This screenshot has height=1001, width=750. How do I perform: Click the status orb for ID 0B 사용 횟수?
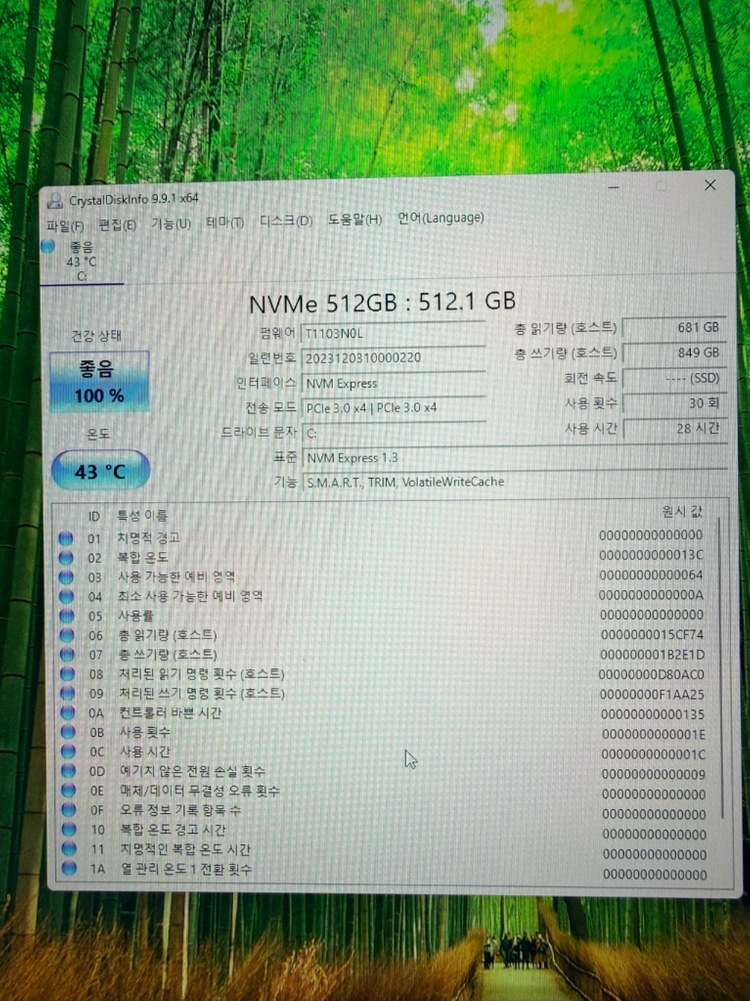tap(68, 732)
